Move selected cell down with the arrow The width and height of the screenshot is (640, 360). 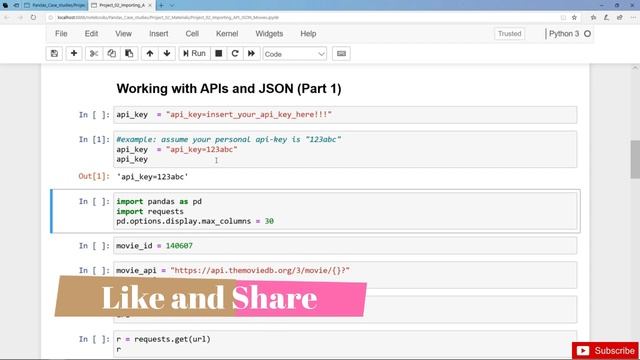167,53
